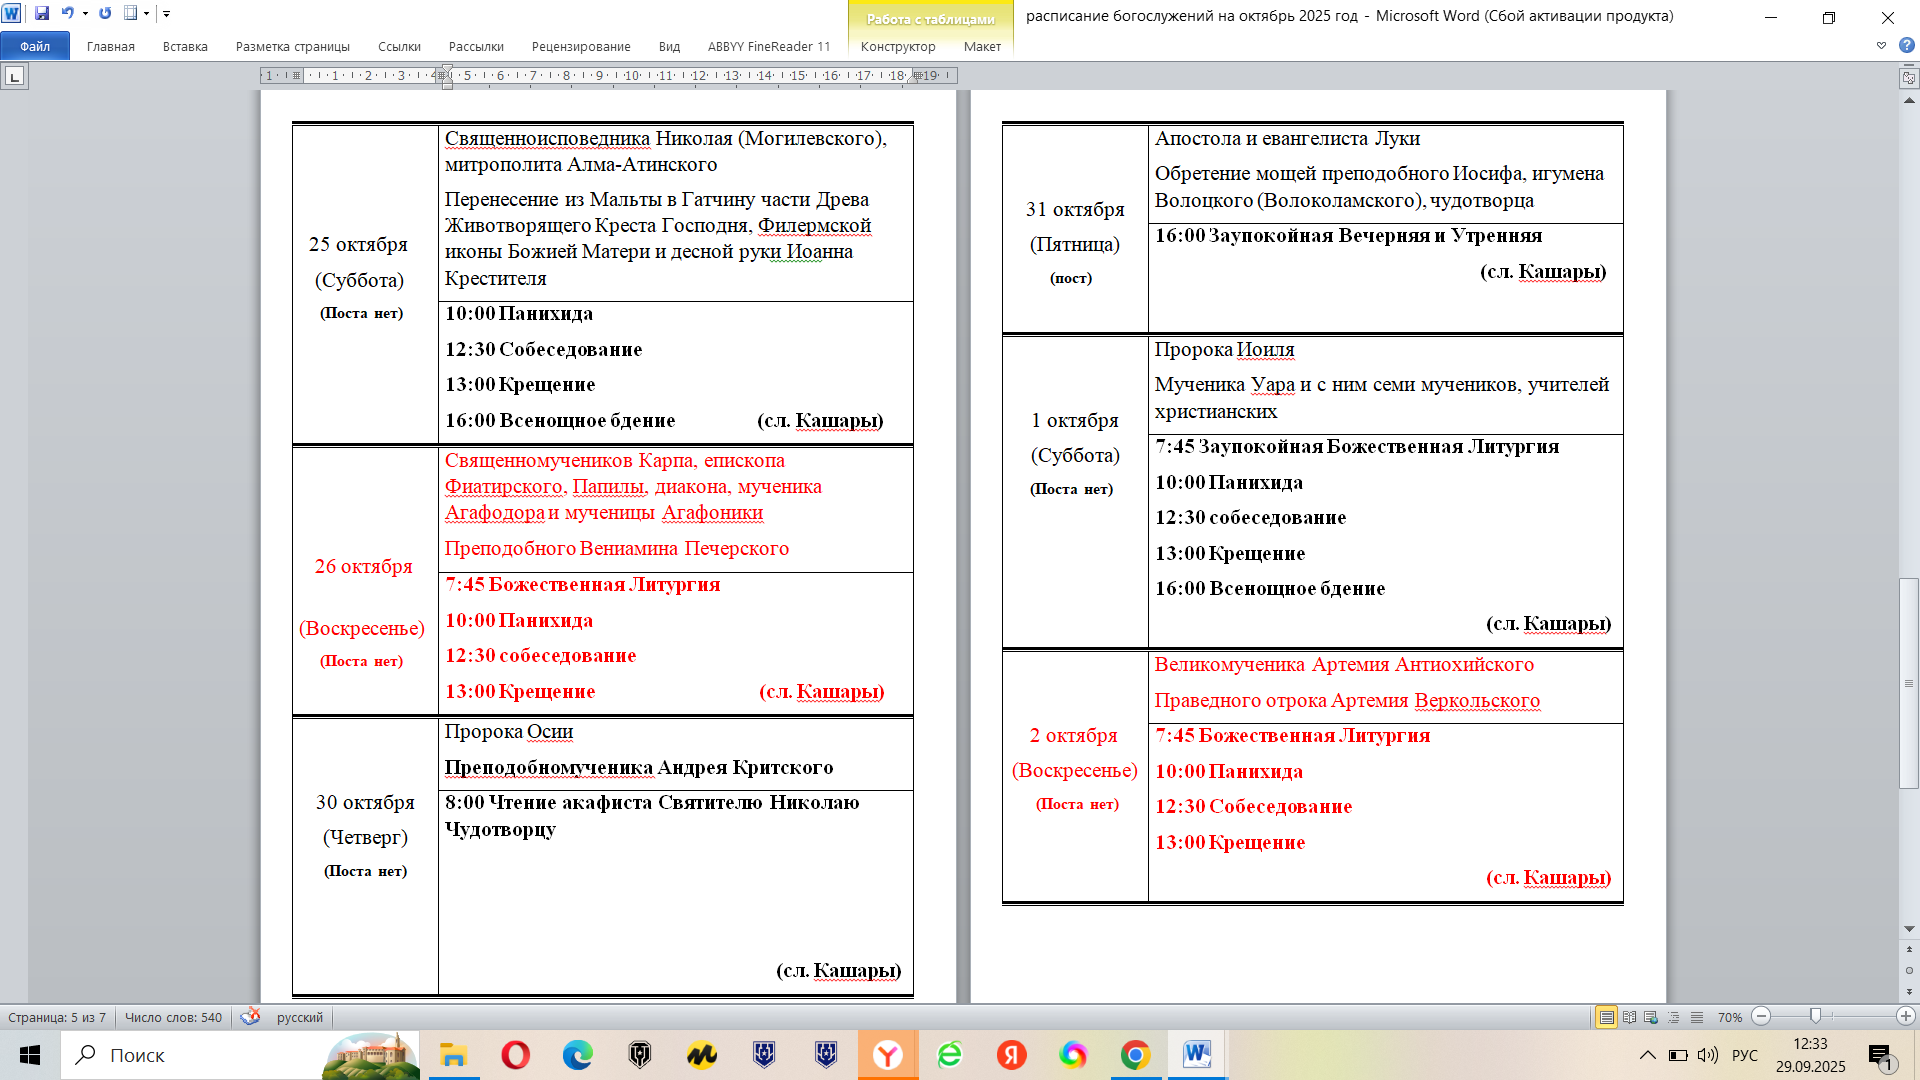Open Google Chrome from the Windows taskbar
The height and width of the screenshot is (1080, 1920).
1135,1055
